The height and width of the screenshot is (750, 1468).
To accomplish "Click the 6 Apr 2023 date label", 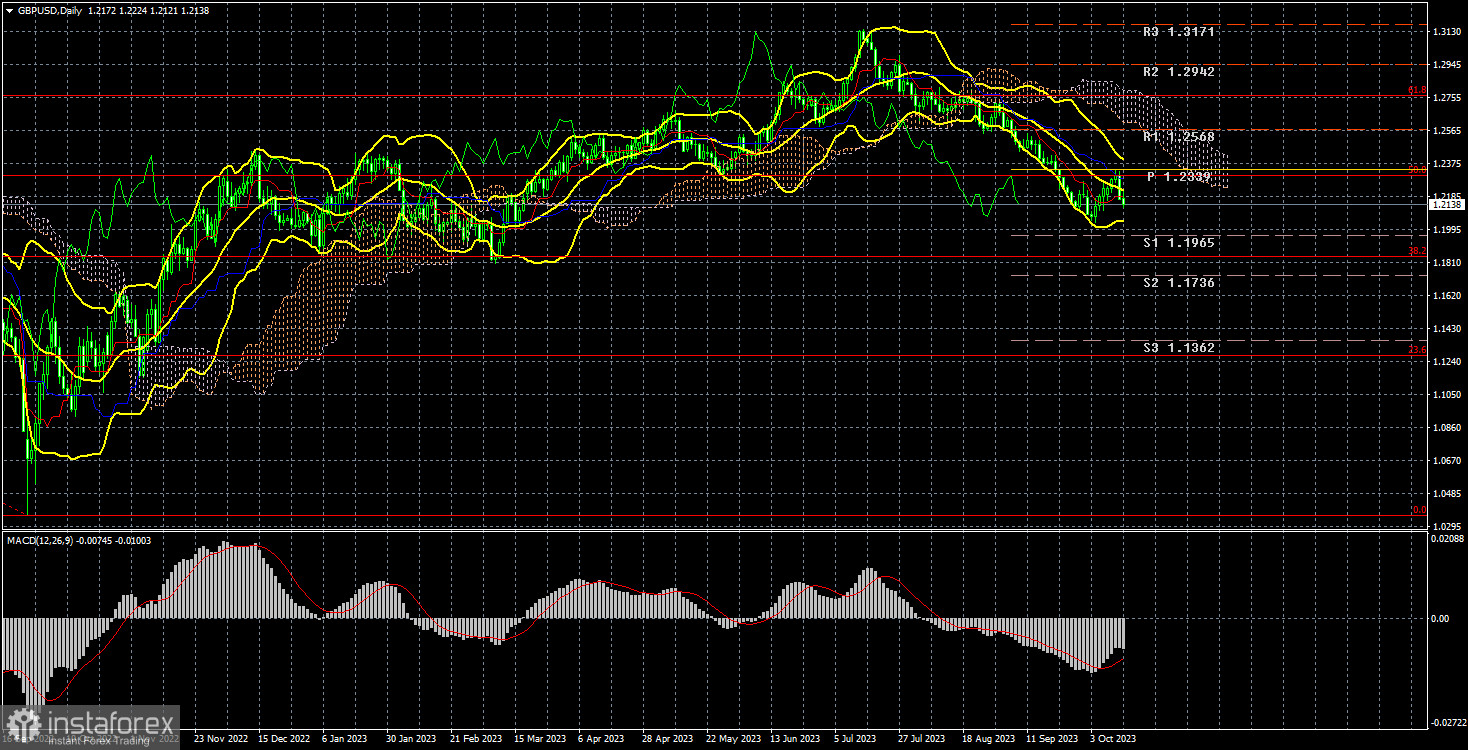I will click(x=603, y=739).
